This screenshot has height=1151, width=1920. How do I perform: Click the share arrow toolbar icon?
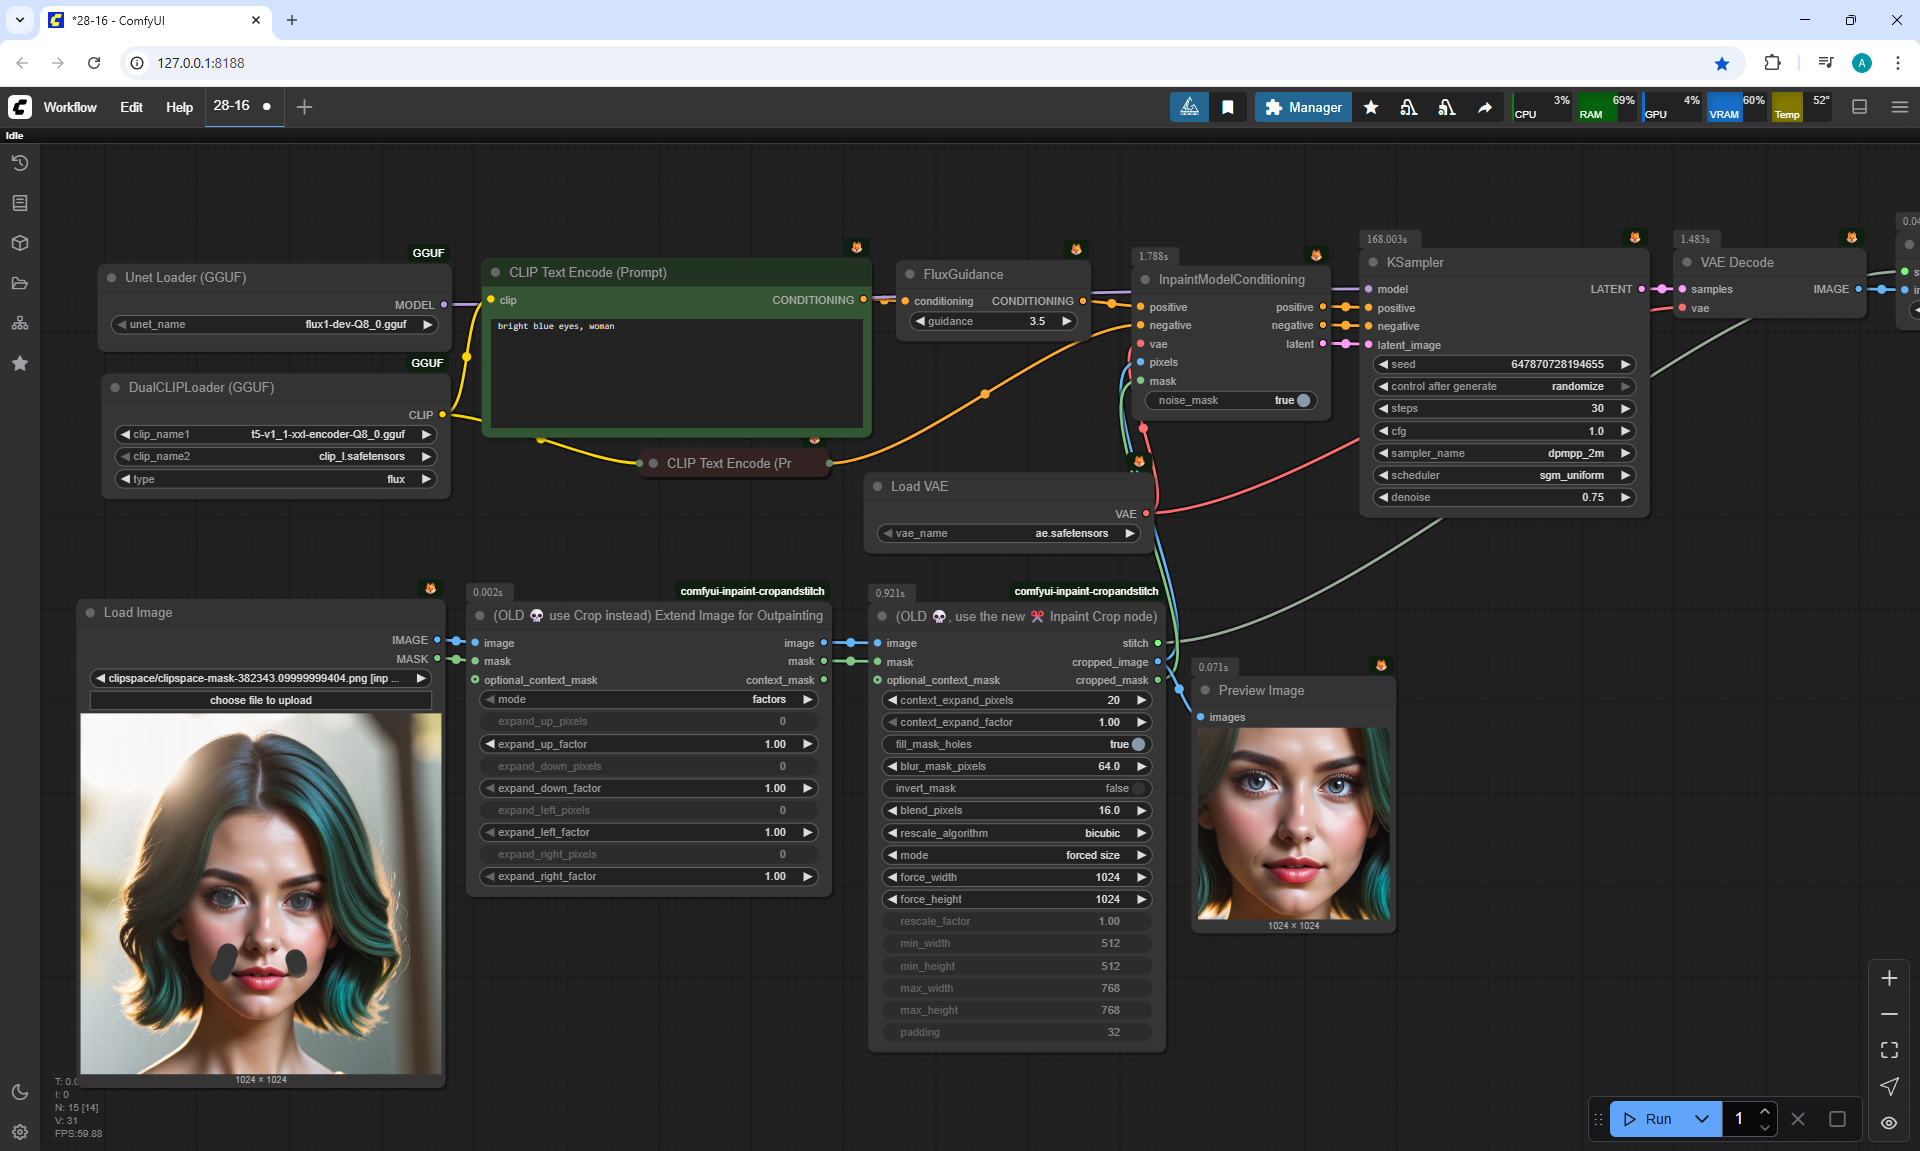click(1485, 107)
